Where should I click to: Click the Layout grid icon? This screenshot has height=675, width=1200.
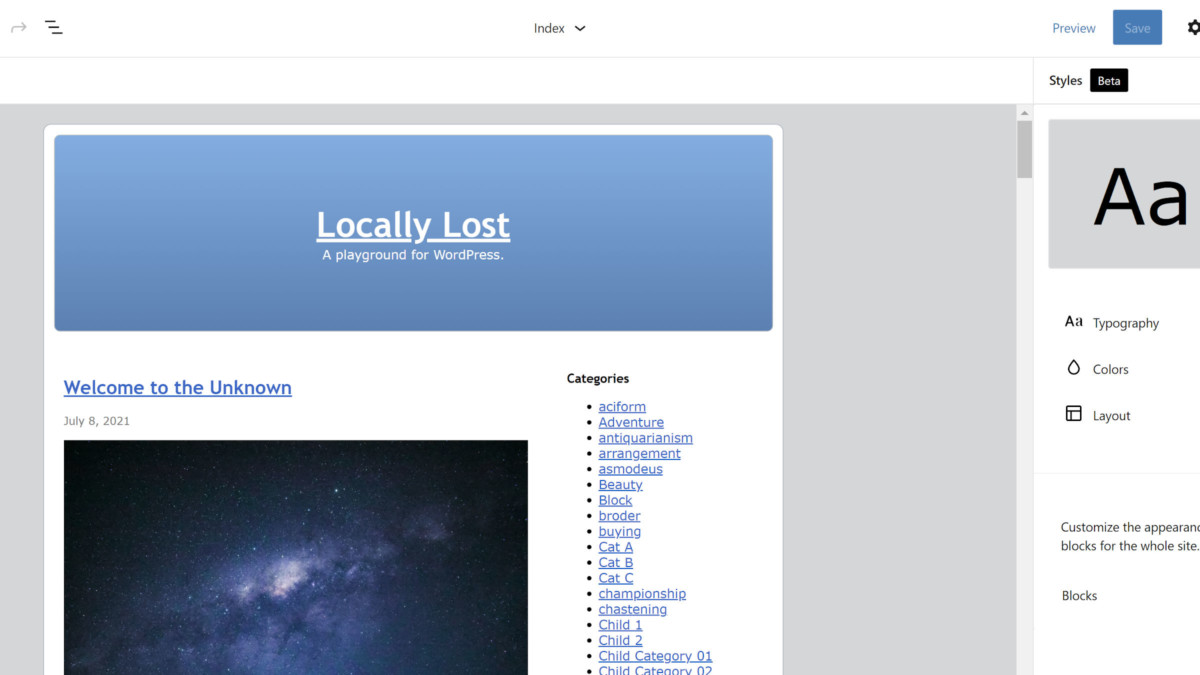click(x=1073, y=414)
